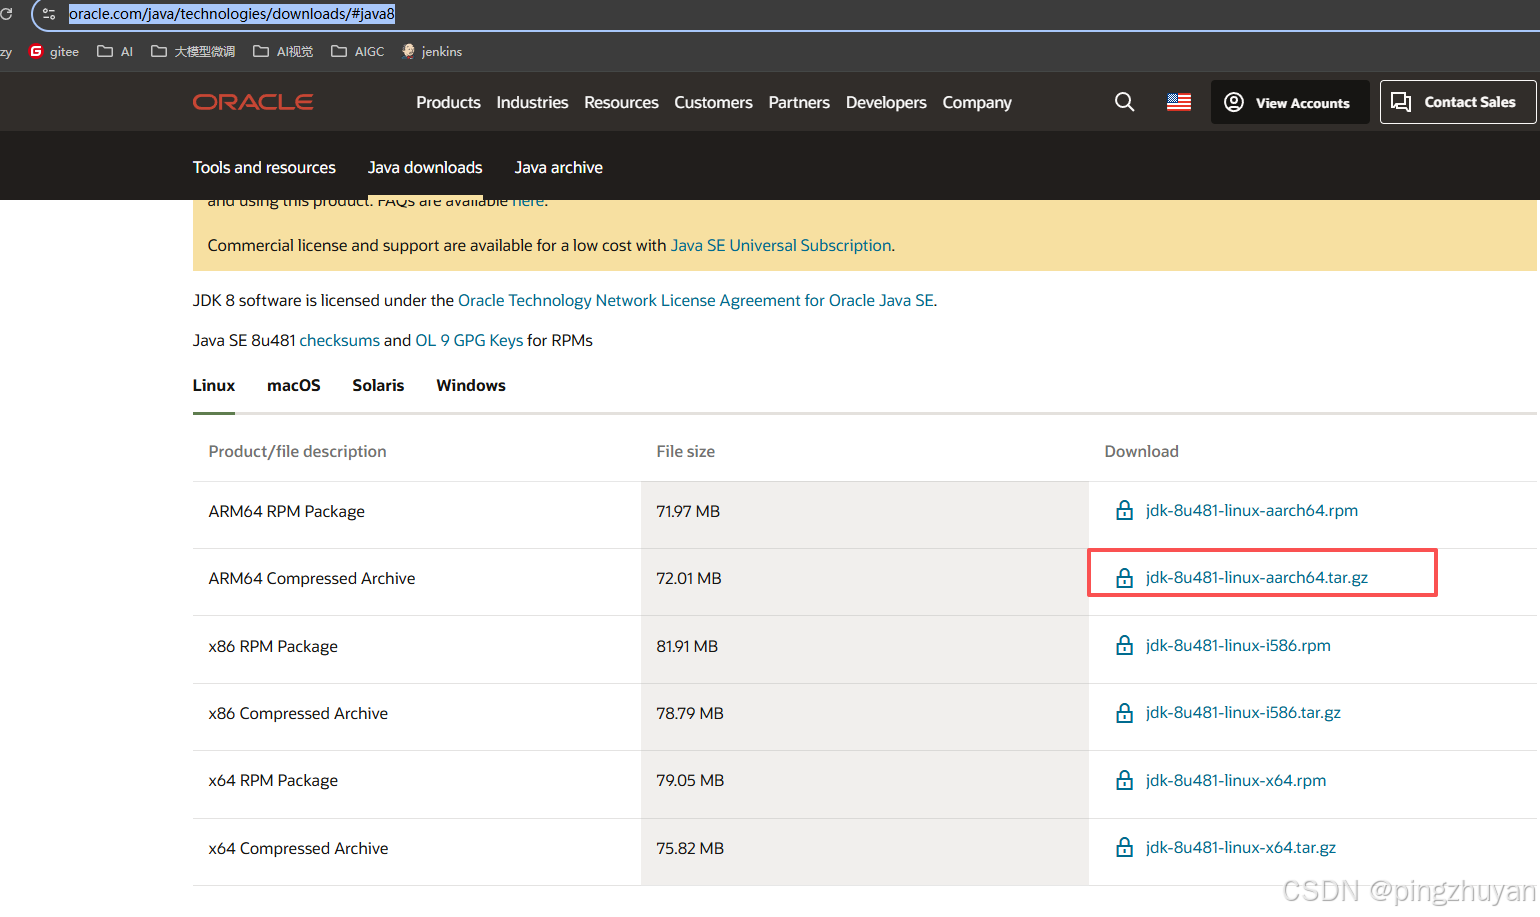
Task: Select the Linux tab
Action: (214, 385)
